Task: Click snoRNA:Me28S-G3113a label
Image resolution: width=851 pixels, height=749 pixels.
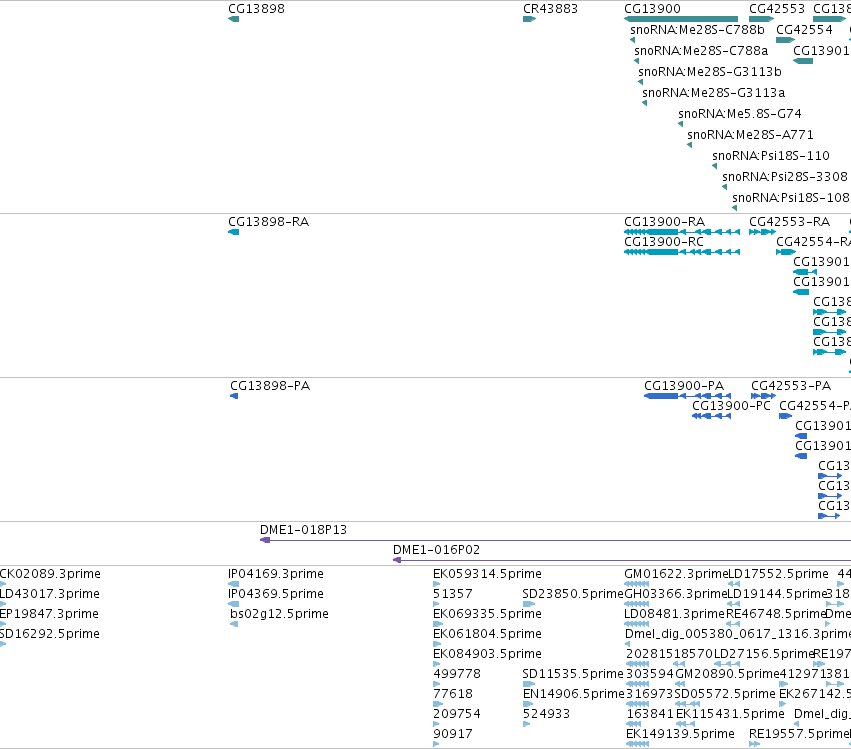Action: pyautogui.click(x=713, y=93)
